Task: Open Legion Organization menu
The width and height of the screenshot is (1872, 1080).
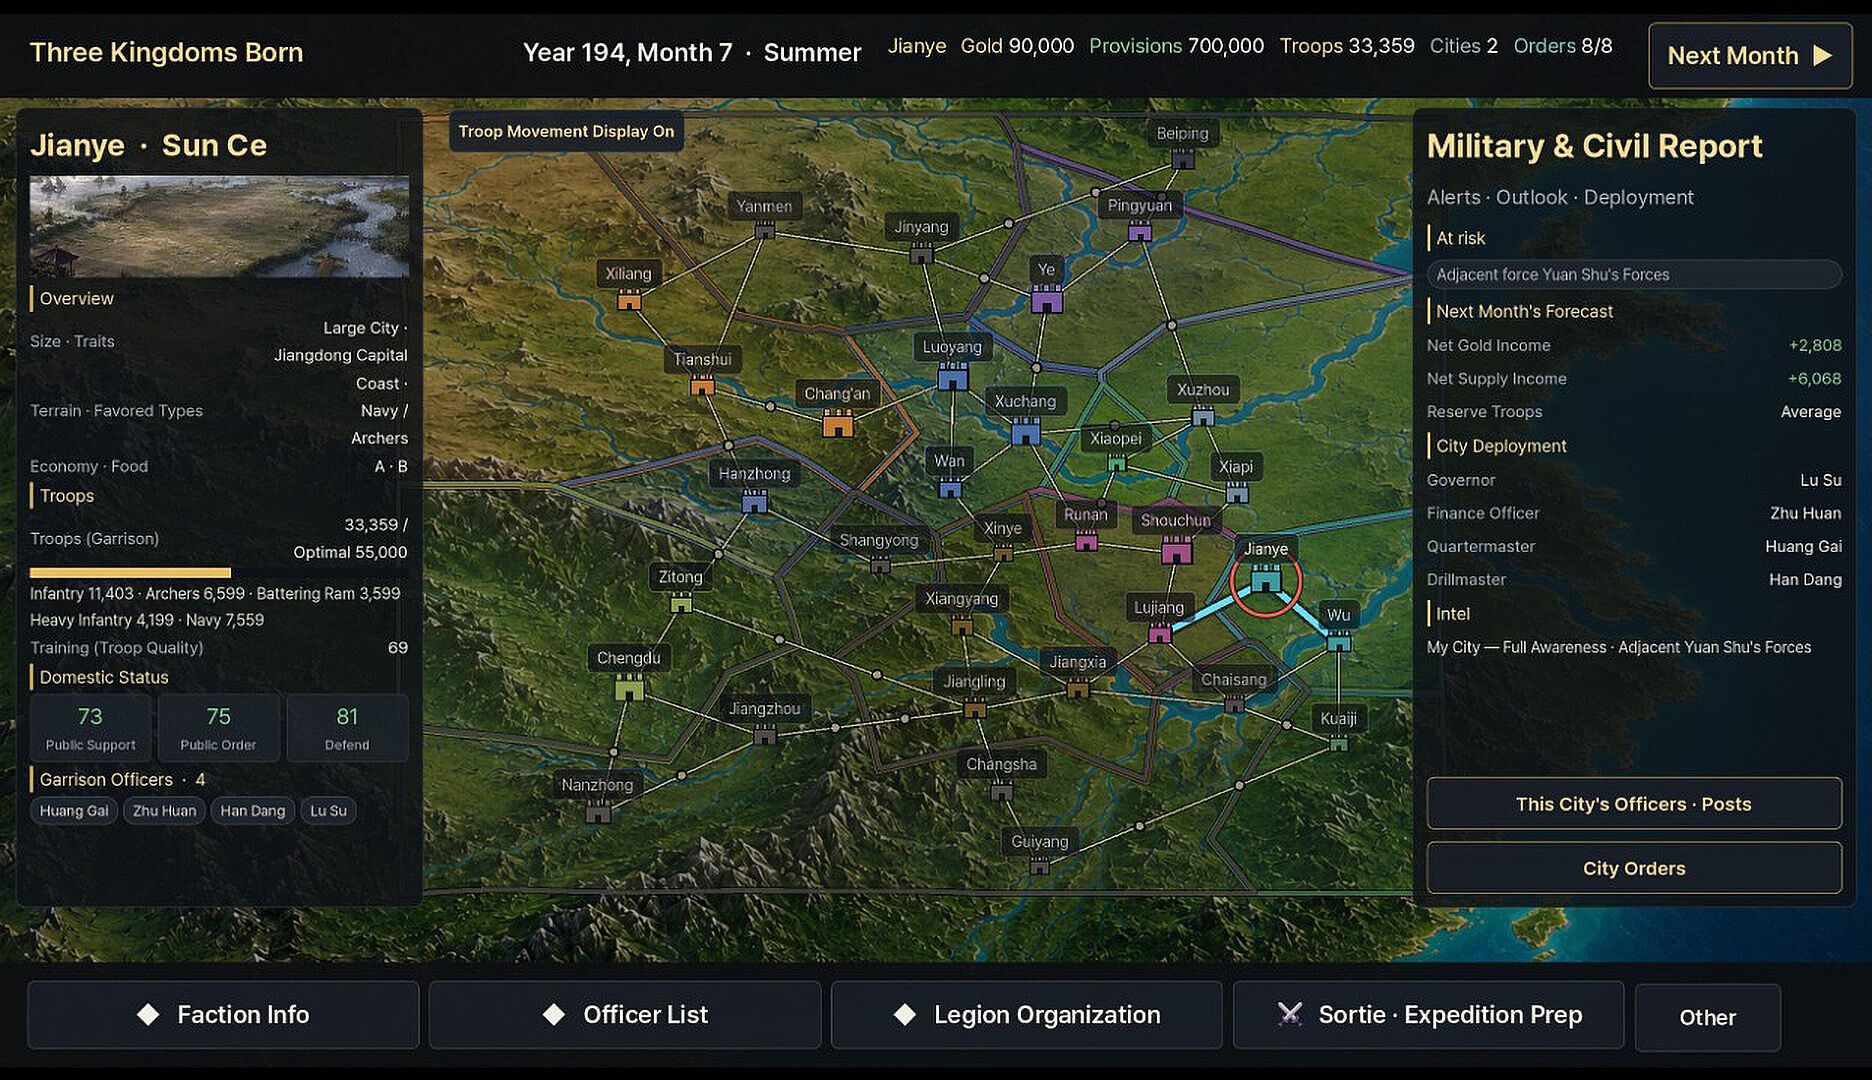Action: [x=1027, y=1015]
